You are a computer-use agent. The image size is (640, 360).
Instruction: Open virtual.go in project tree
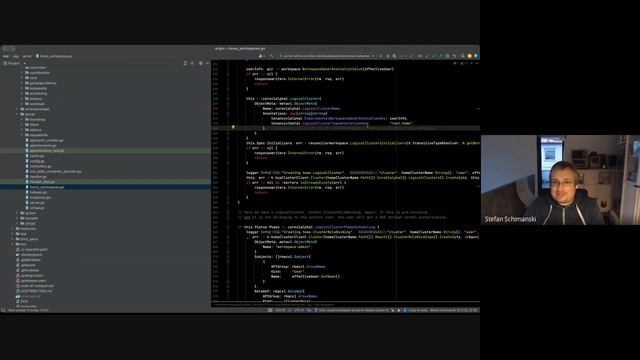(36, 208)
